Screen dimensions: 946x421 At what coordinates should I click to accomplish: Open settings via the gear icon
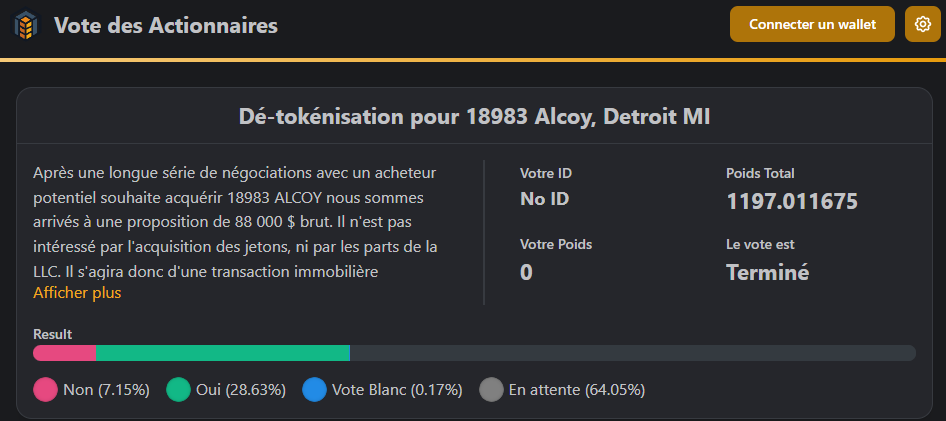(922, 25)
